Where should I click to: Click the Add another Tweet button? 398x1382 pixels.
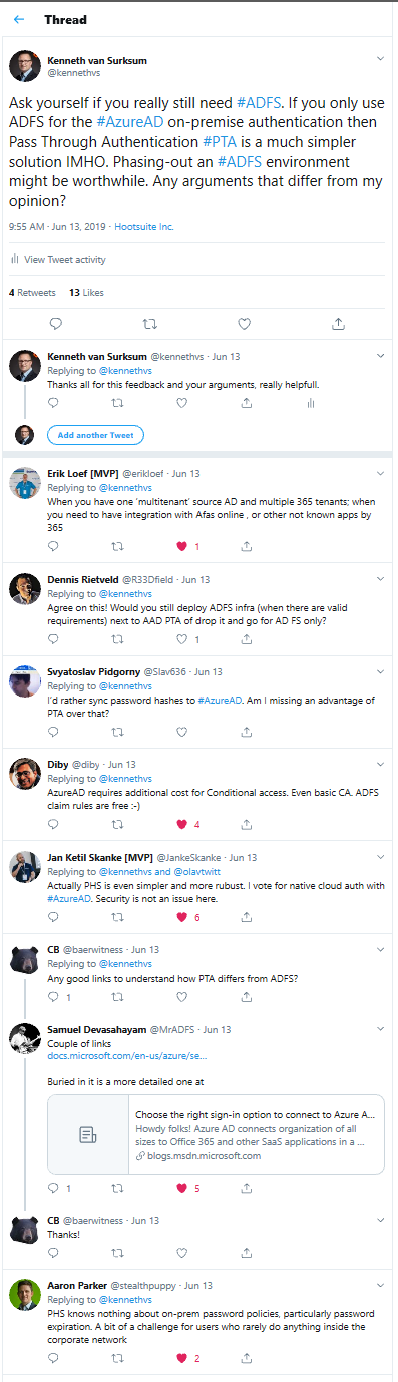click(x=99, y=435)
